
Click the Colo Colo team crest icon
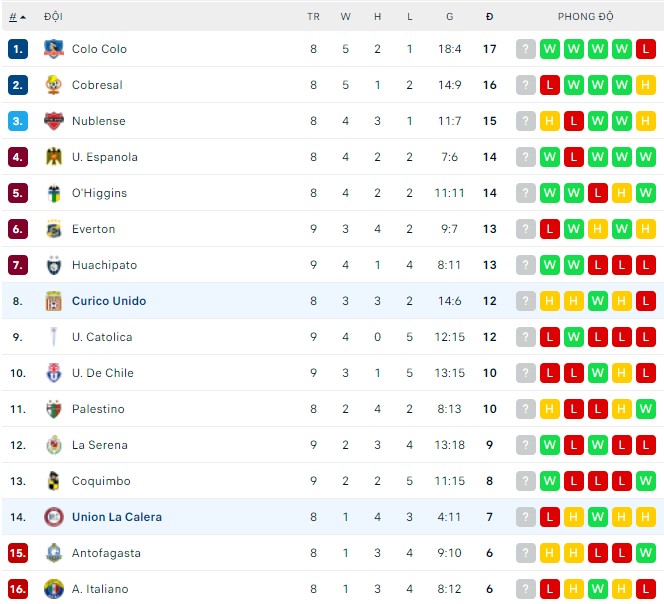pyautogui.click(x=54, y=49)
